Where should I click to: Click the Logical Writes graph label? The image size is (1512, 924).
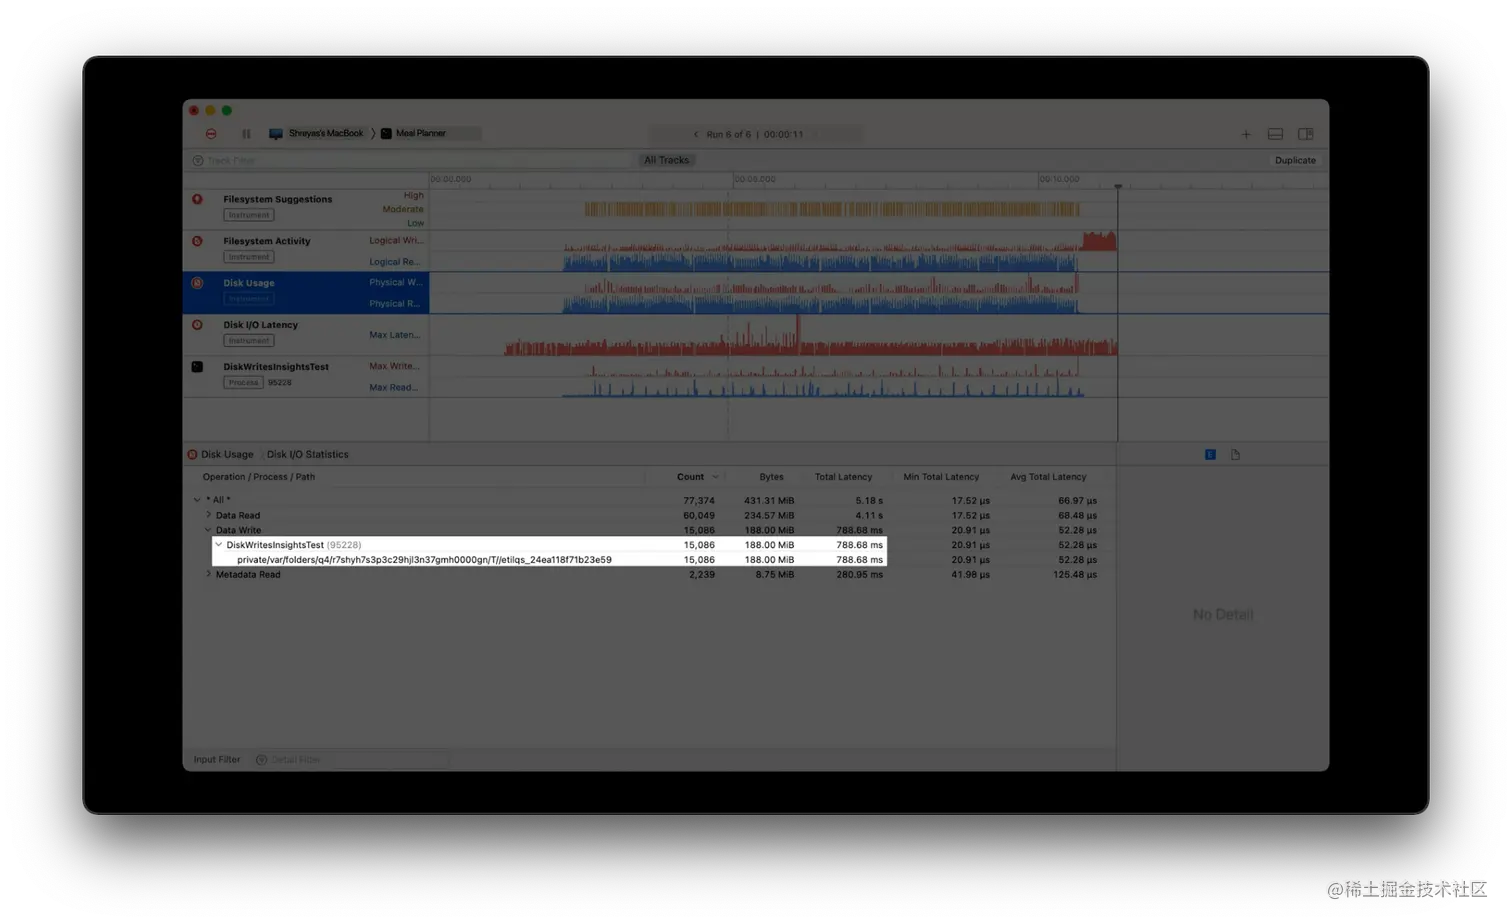click(396, 240)
